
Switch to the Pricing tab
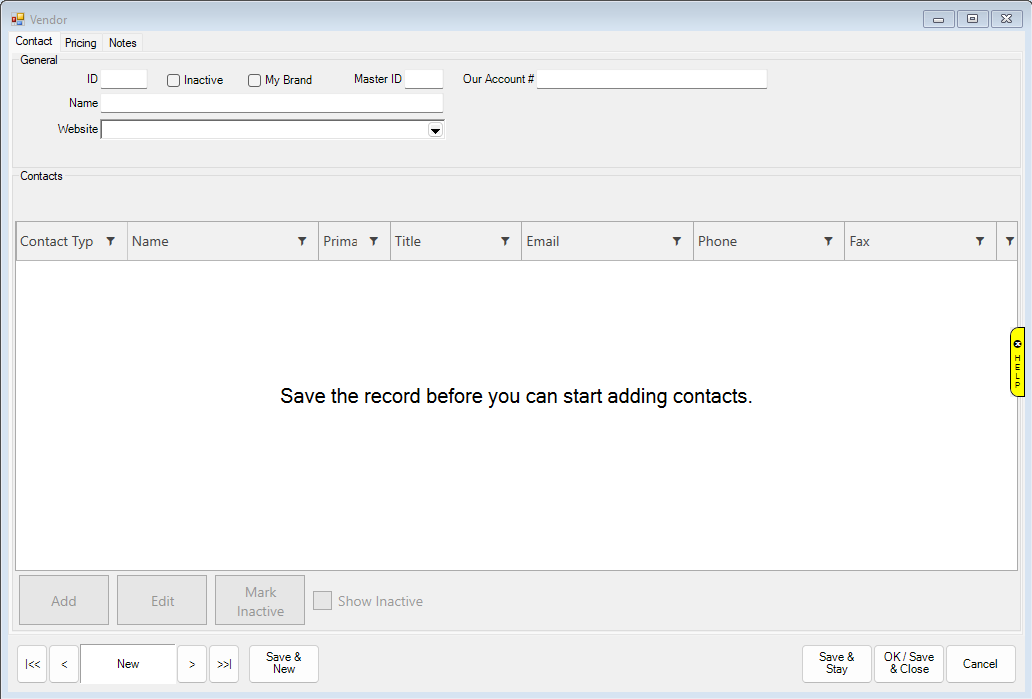[x=80, y=43]
